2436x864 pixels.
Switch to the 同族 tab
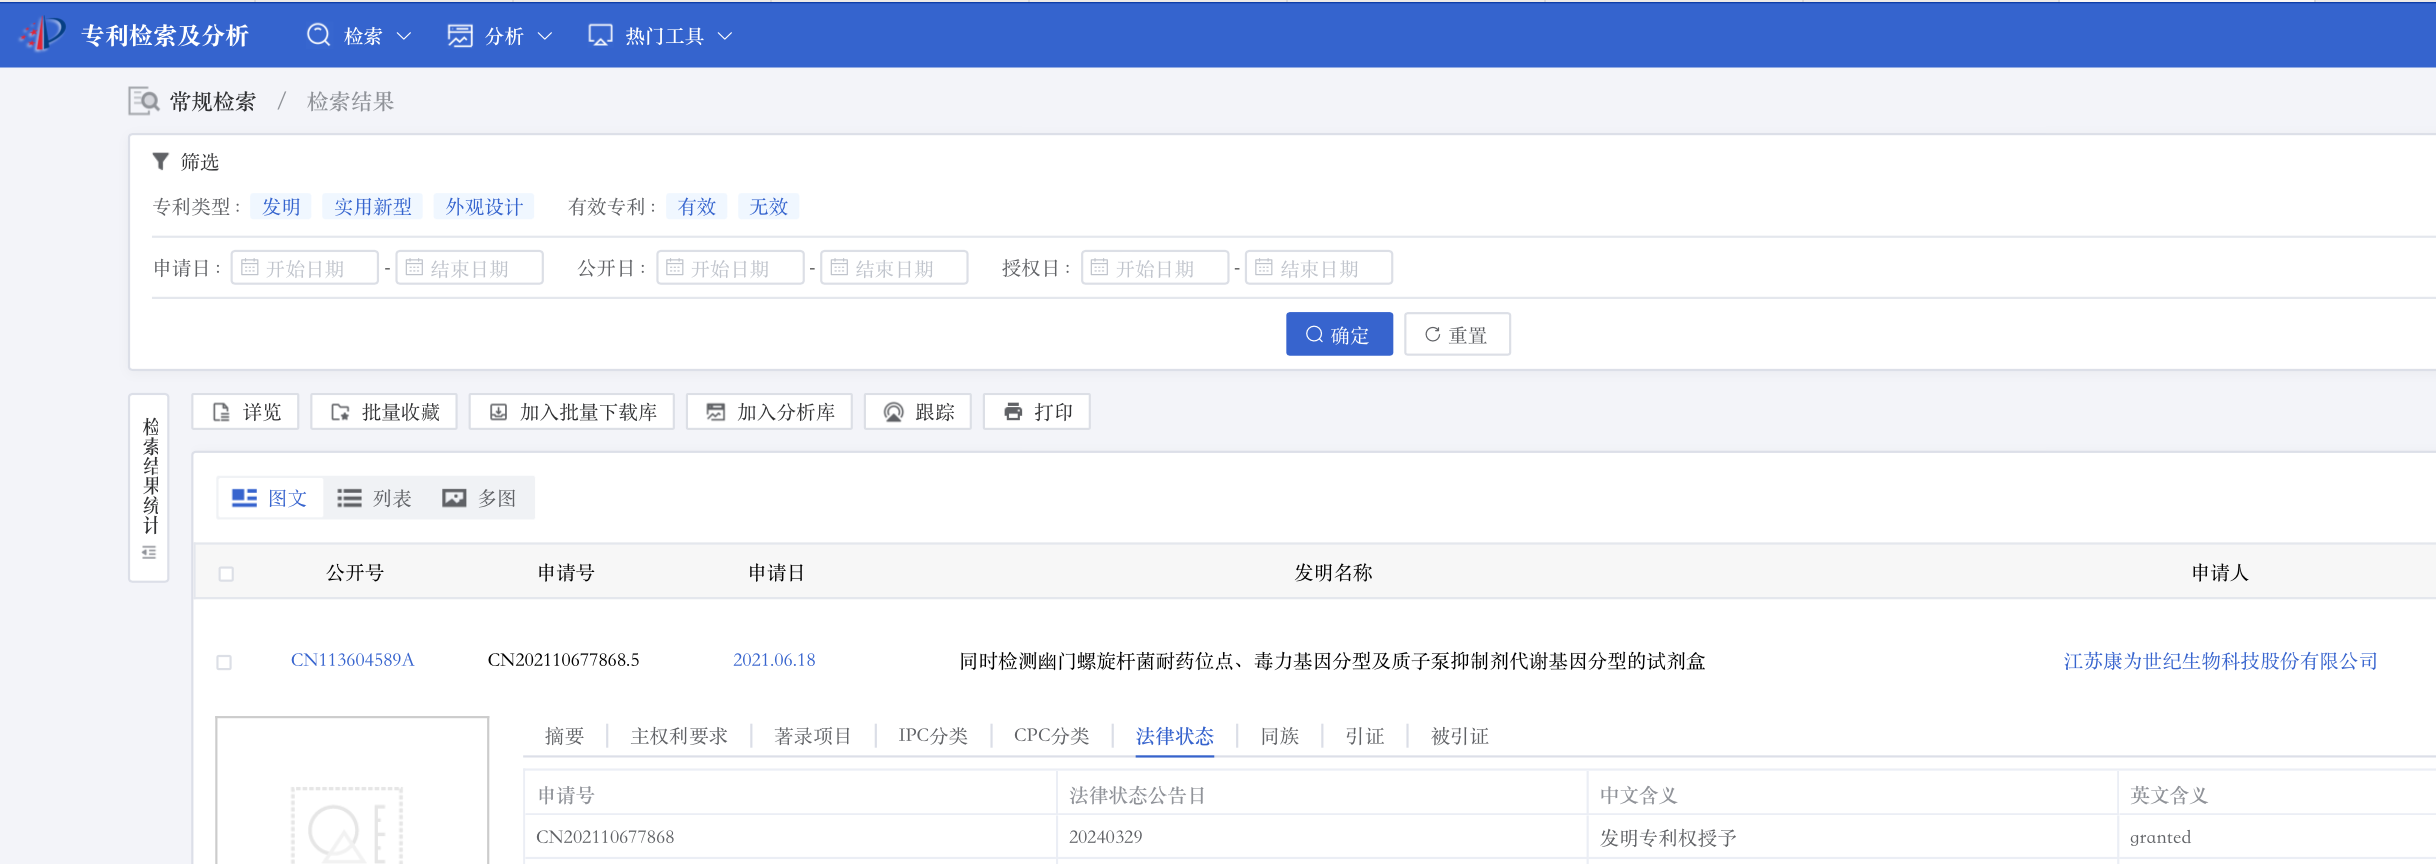[x=1280, y=736]
